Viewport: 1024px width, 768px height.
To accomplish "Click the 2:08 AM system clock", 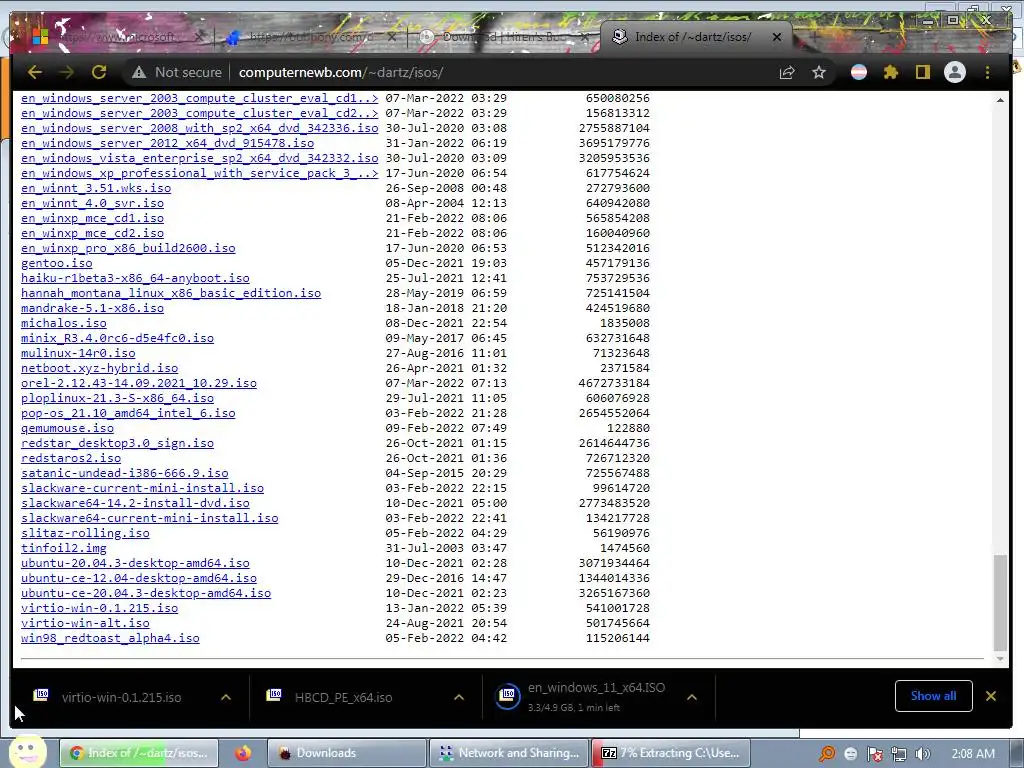I will pos(973,754).
